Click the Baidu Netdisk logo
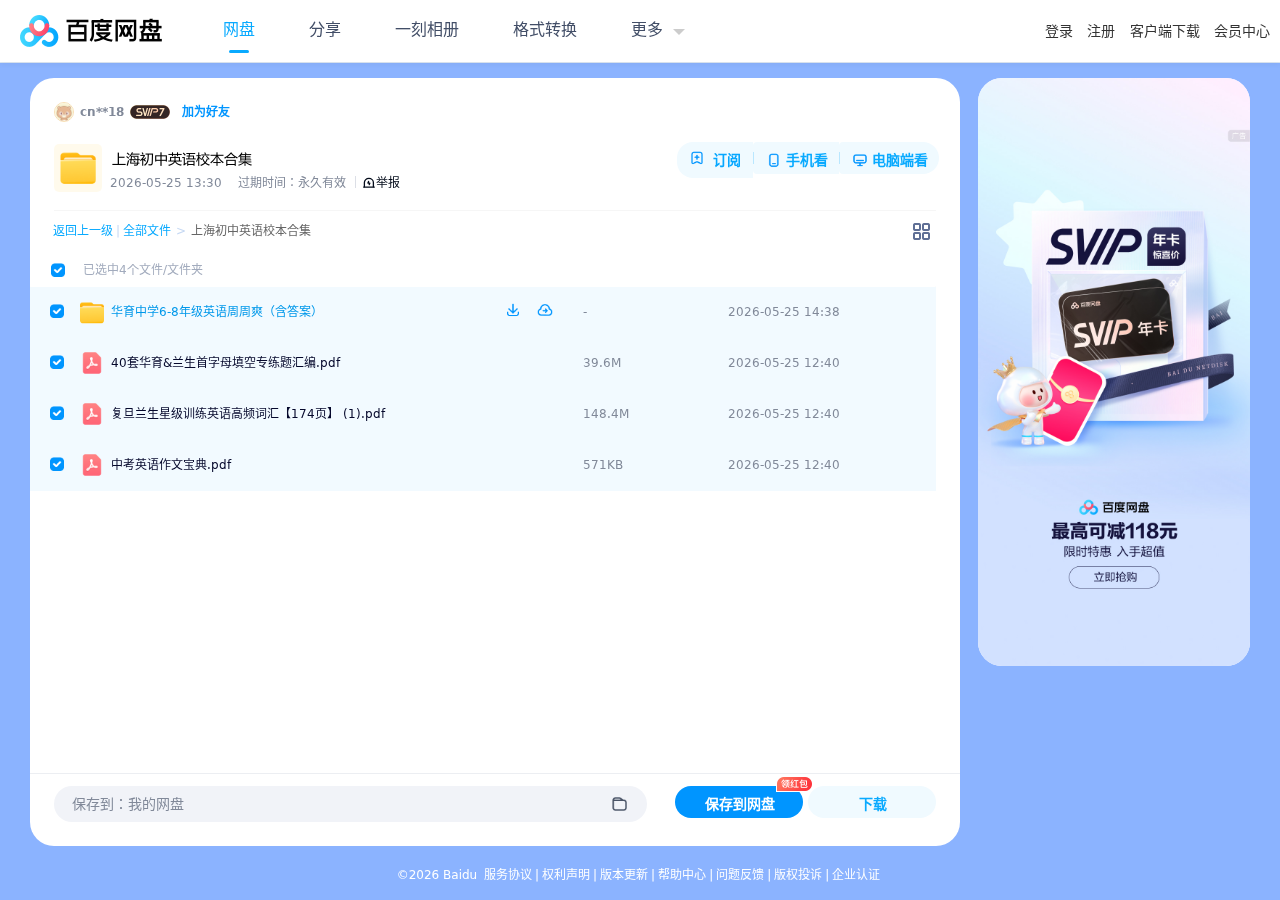1280x900 pixels. click(91, 31)
